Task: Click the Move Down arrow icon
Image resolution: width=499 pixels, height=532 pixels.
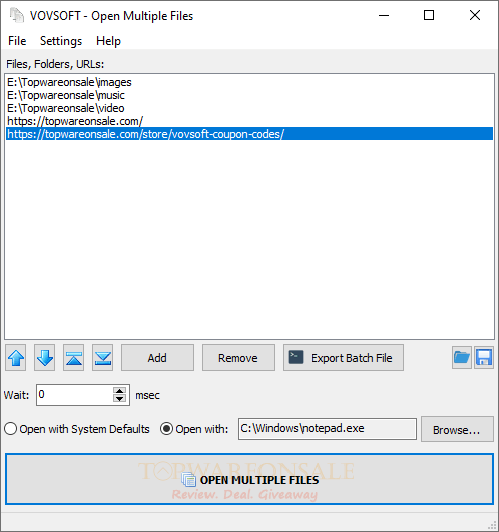Action: coord(44,358)
